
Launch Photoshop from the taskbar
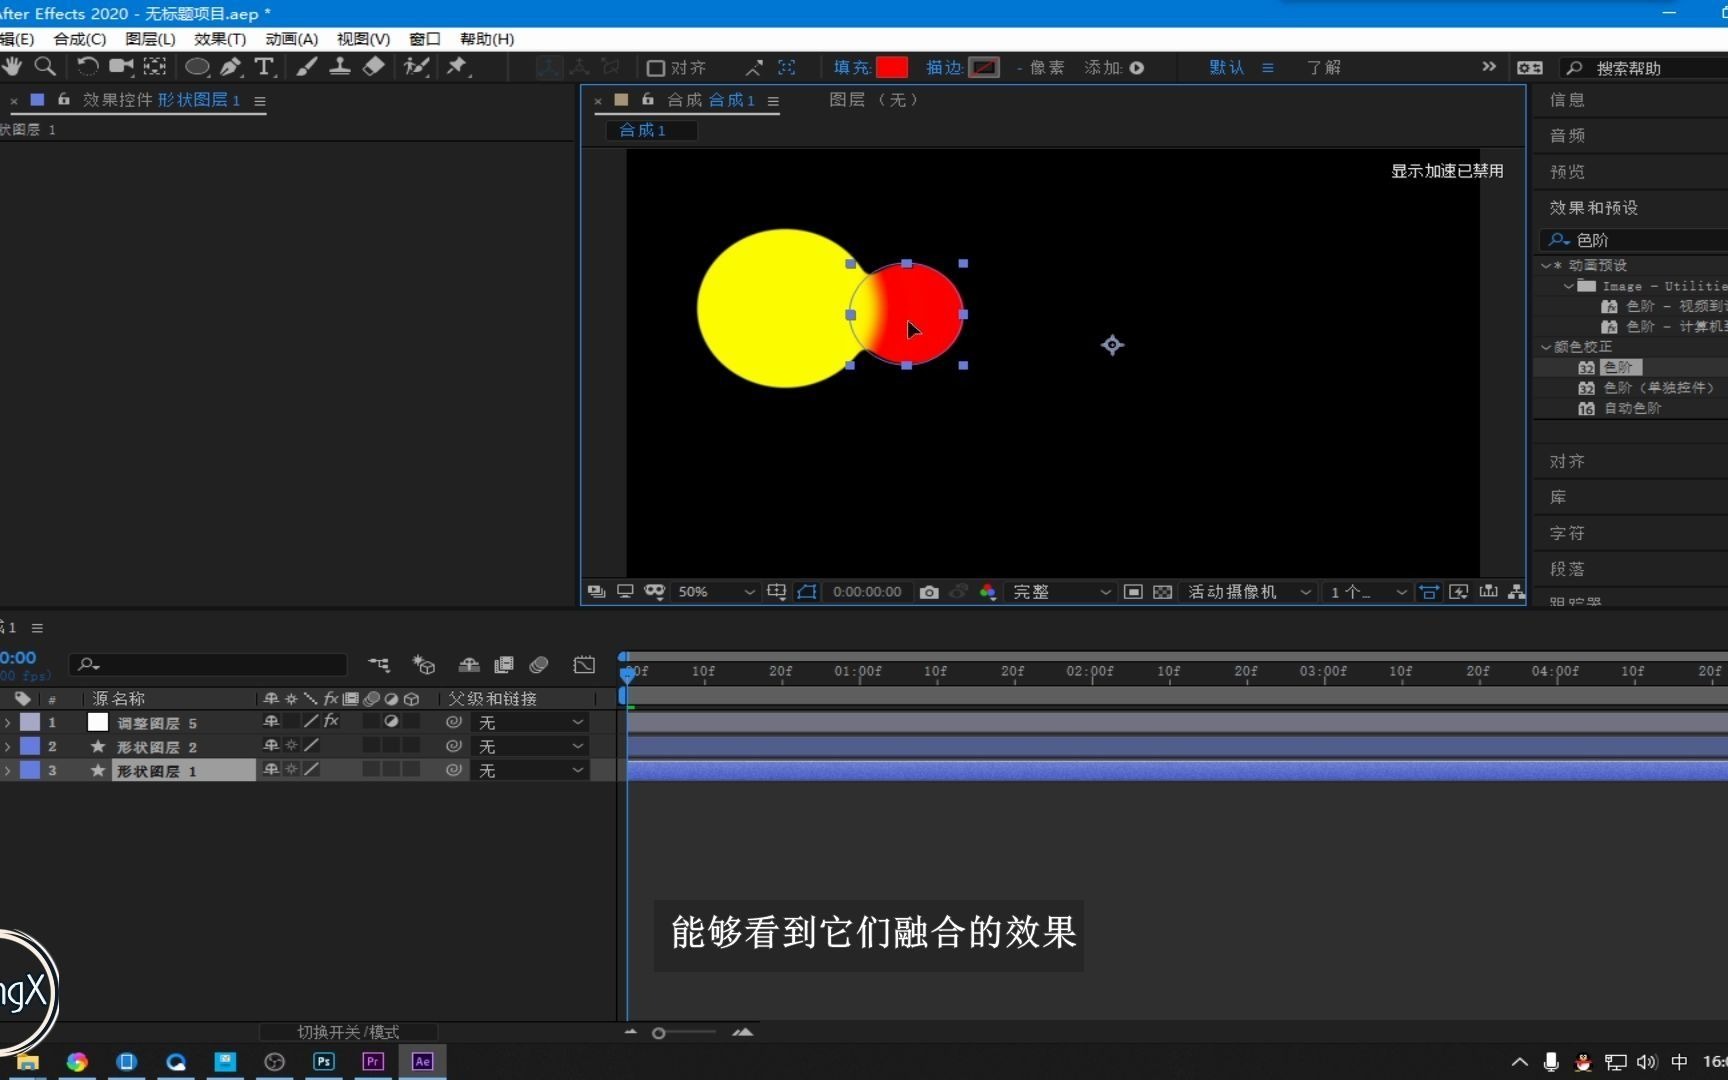click(323, 1062)
